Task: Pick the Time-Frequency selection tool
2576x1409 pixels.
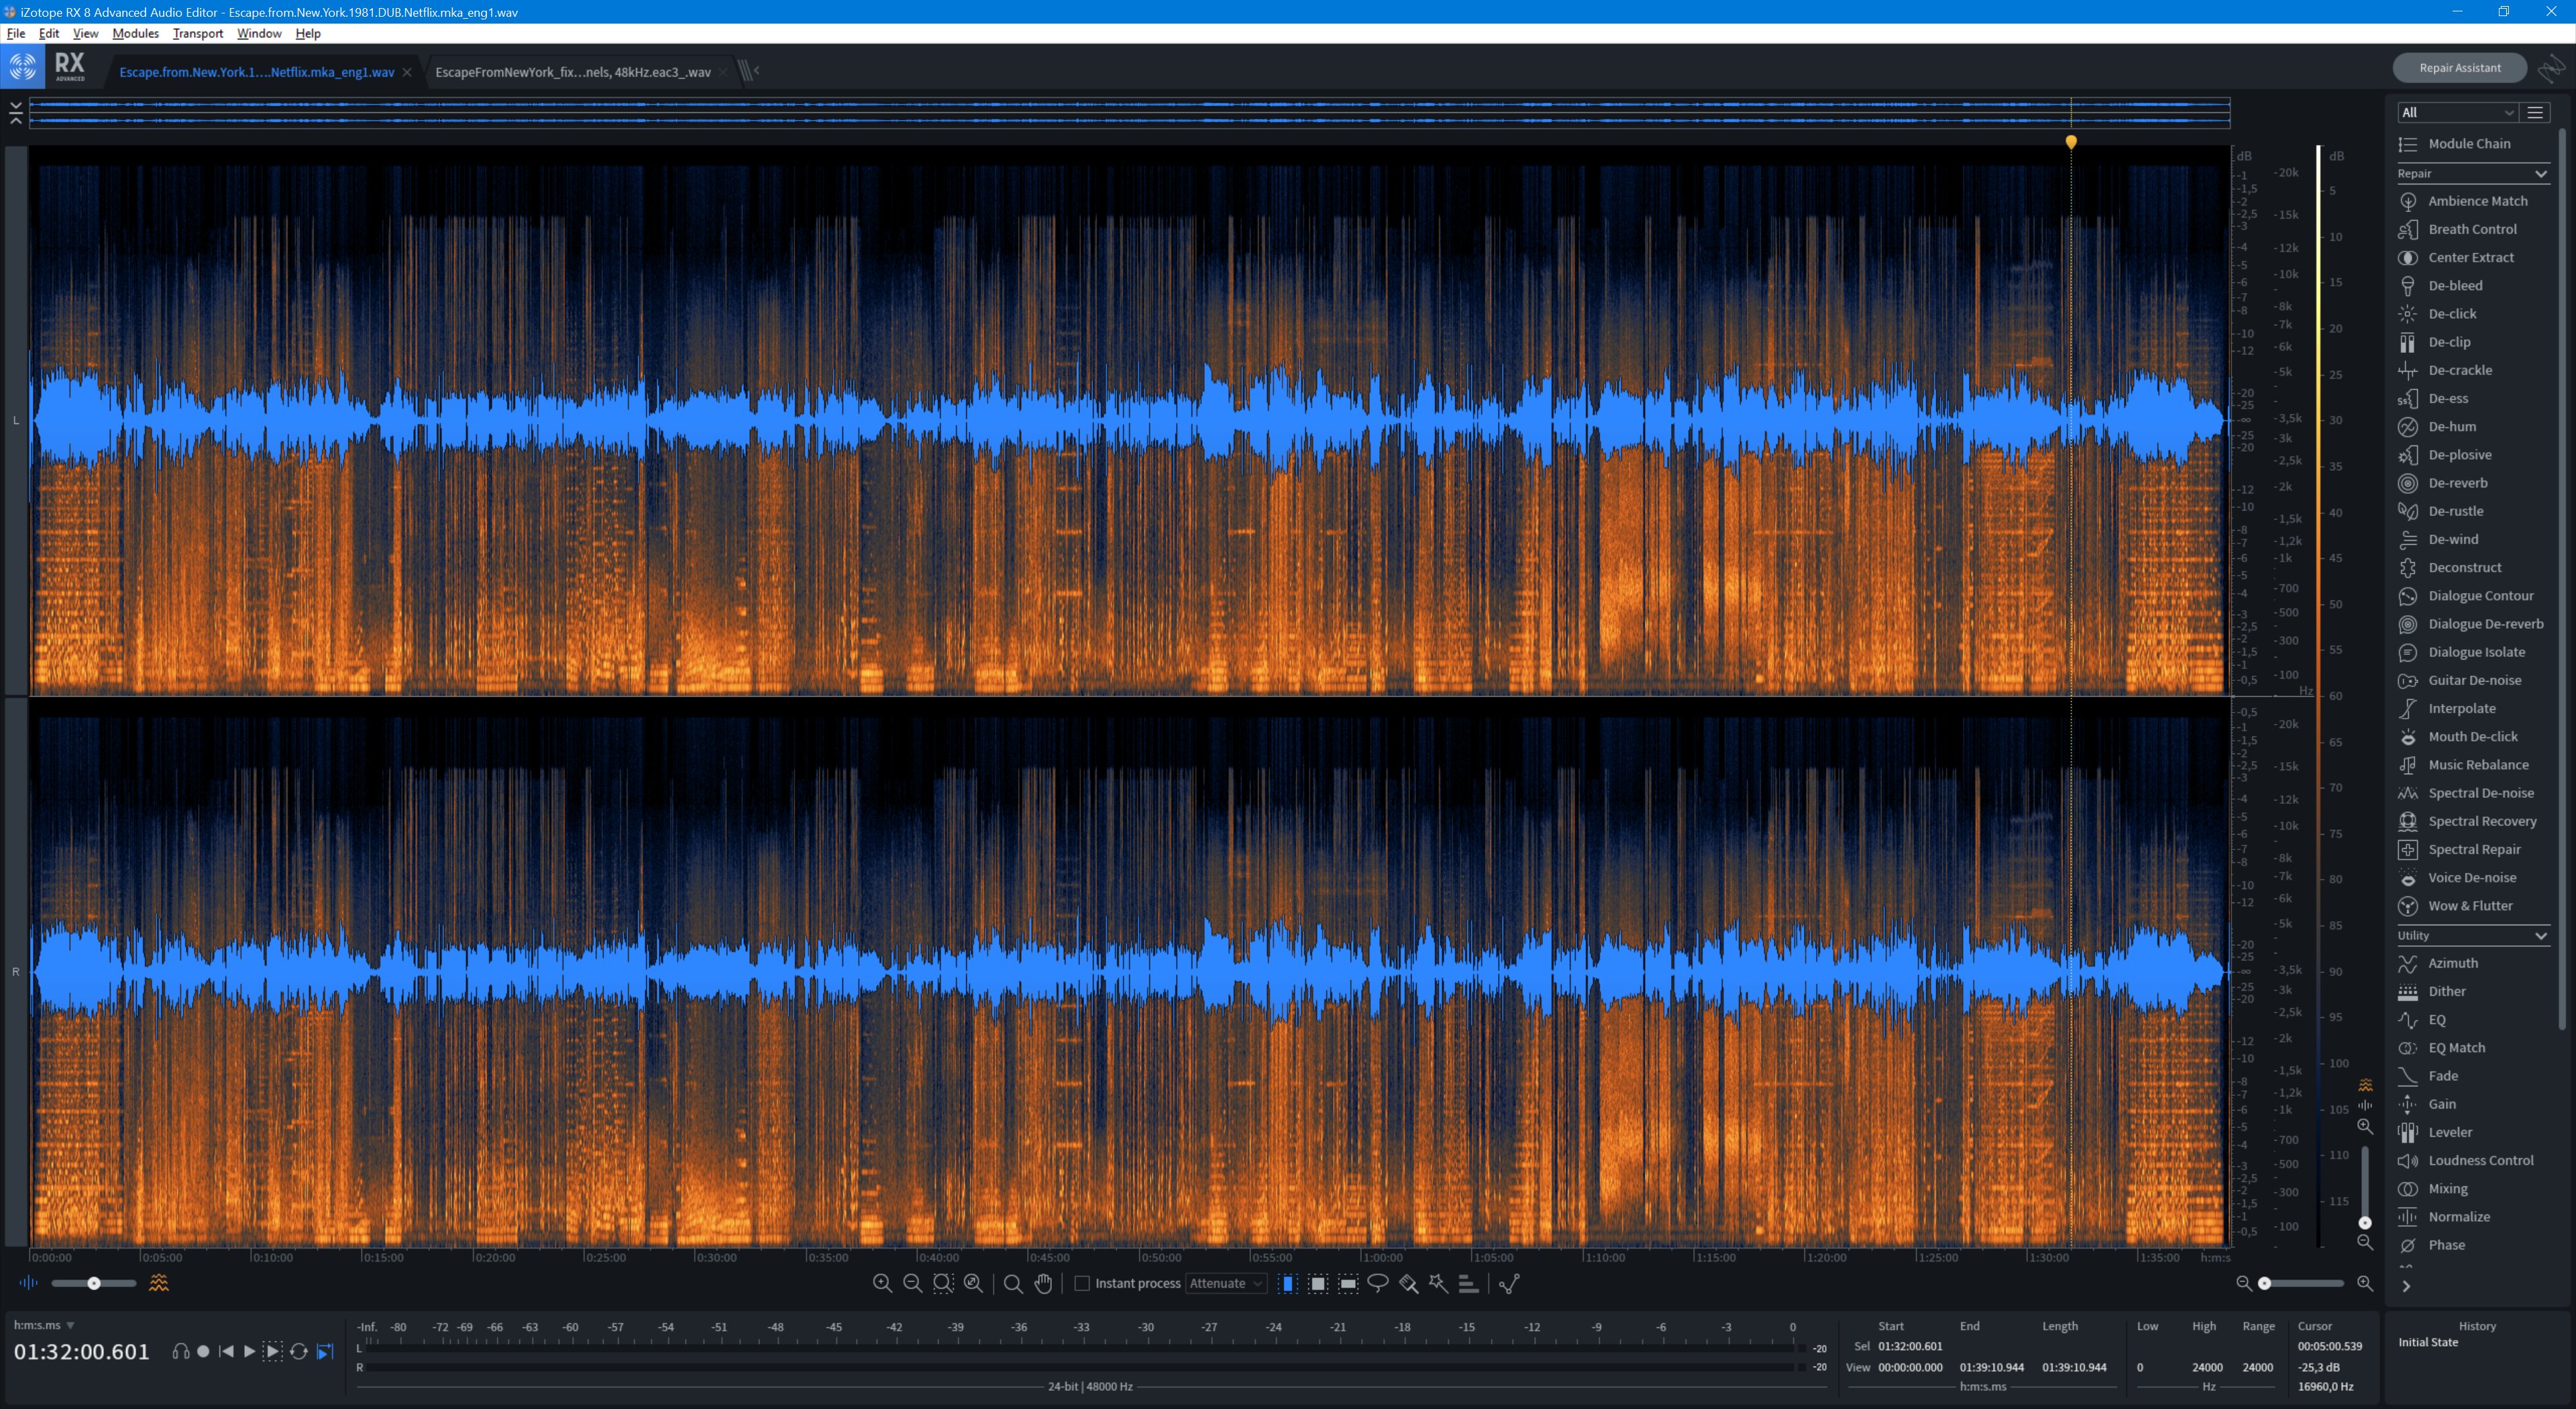Action: pyautogui.click(x=1318, y=1283)
